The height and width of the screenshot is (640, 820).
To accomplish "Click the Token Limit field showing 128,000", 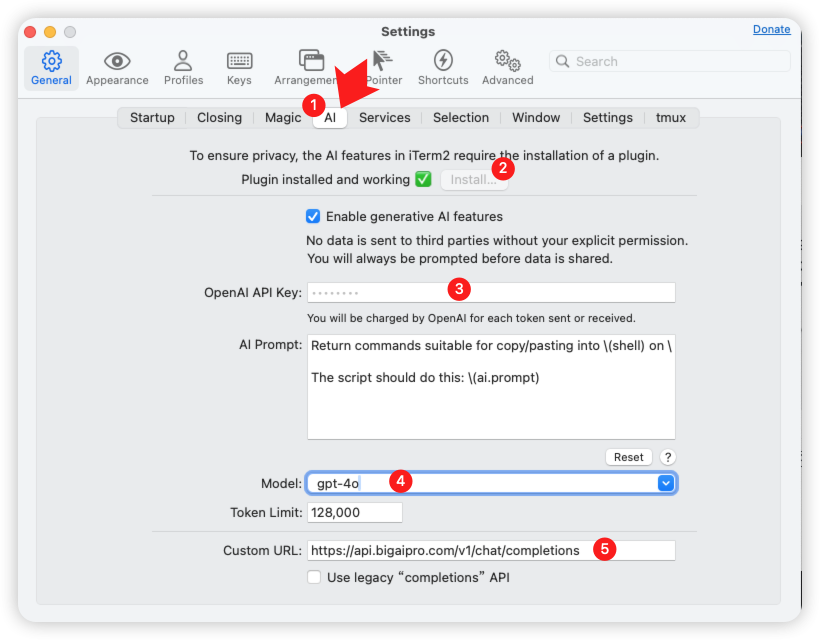I will 355,512.
